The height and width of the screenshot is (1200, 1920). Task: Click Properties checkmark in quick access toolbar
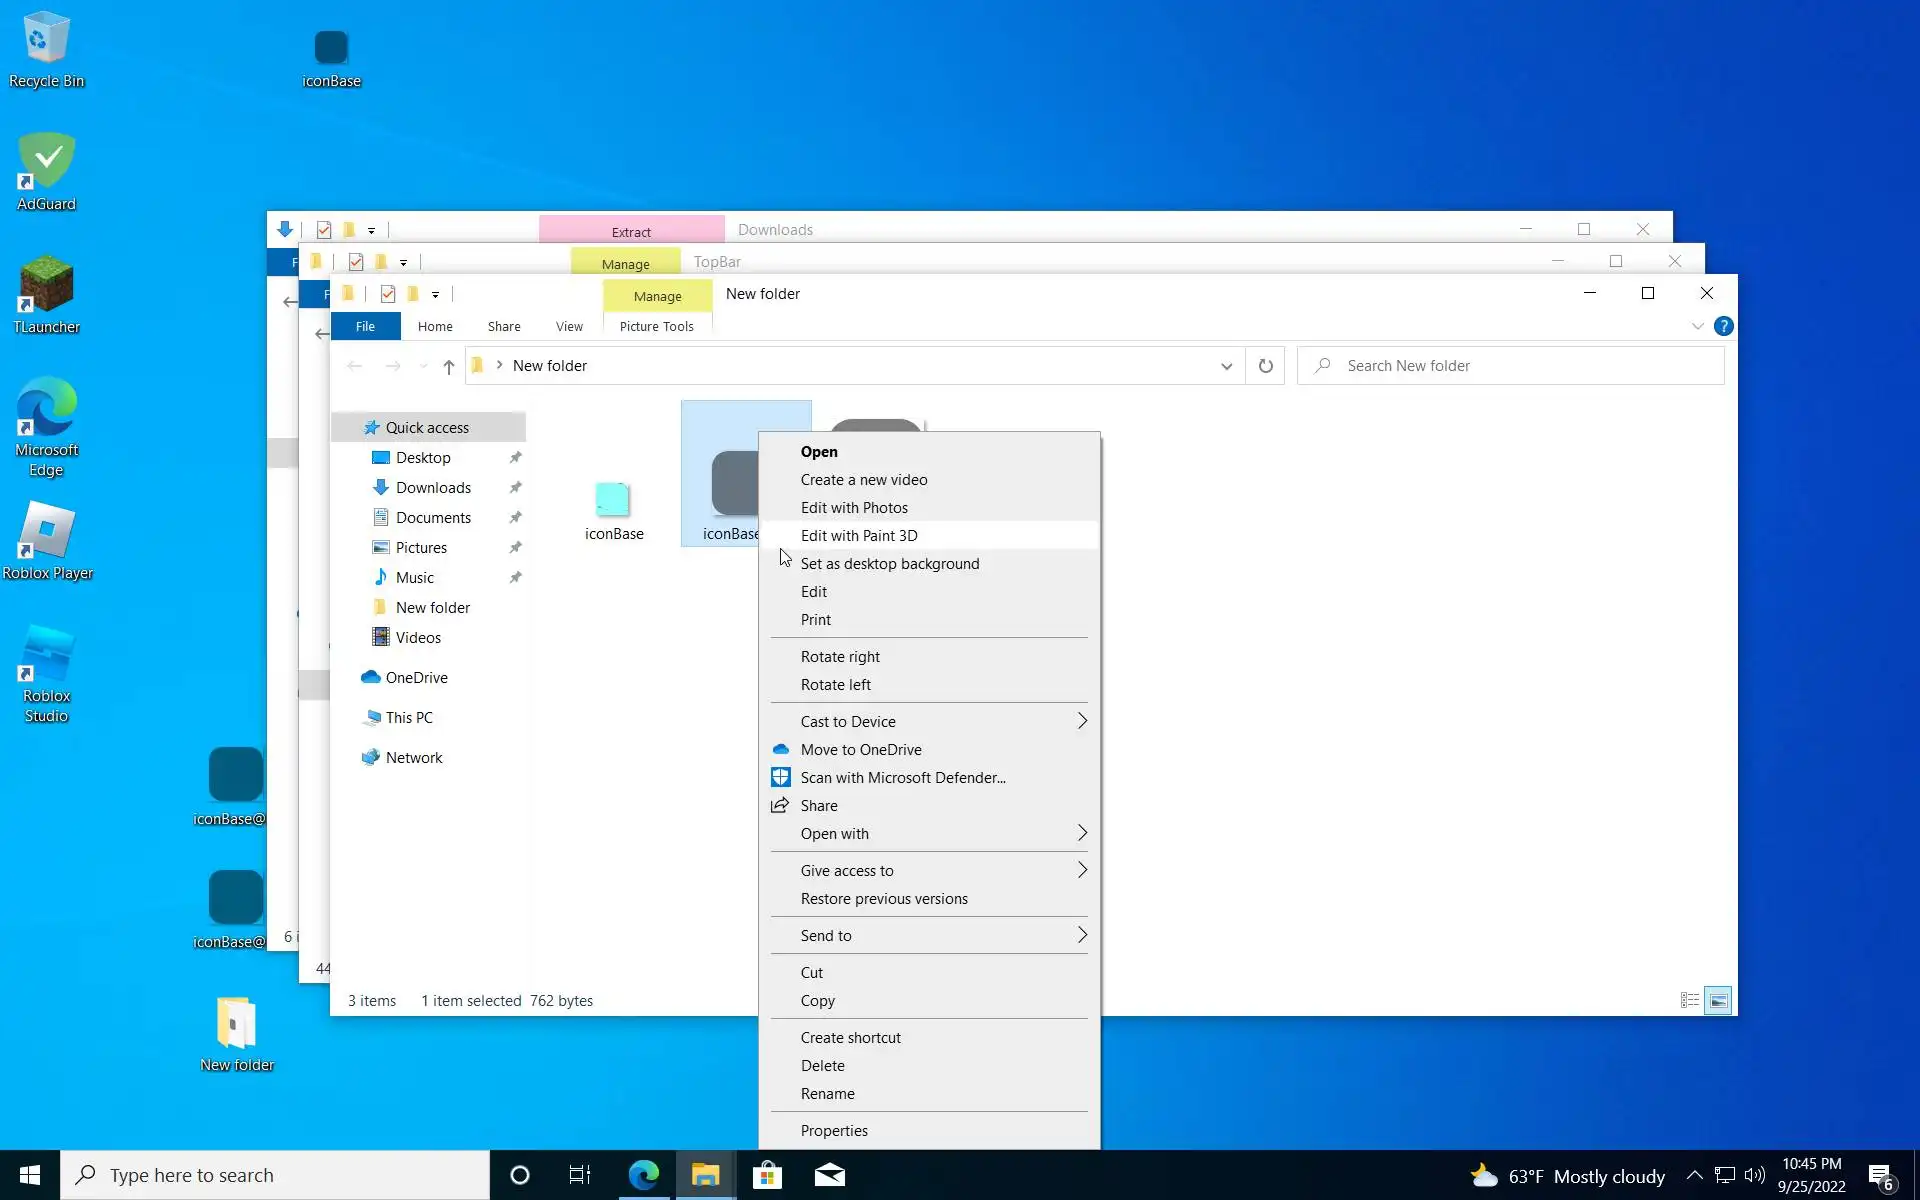[x=388, y=294]
